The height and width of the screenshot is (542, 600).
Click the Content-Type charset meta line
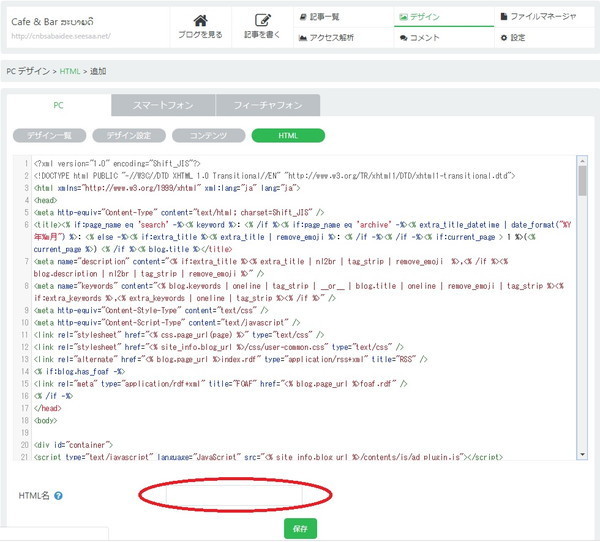(x=179, y=212)
